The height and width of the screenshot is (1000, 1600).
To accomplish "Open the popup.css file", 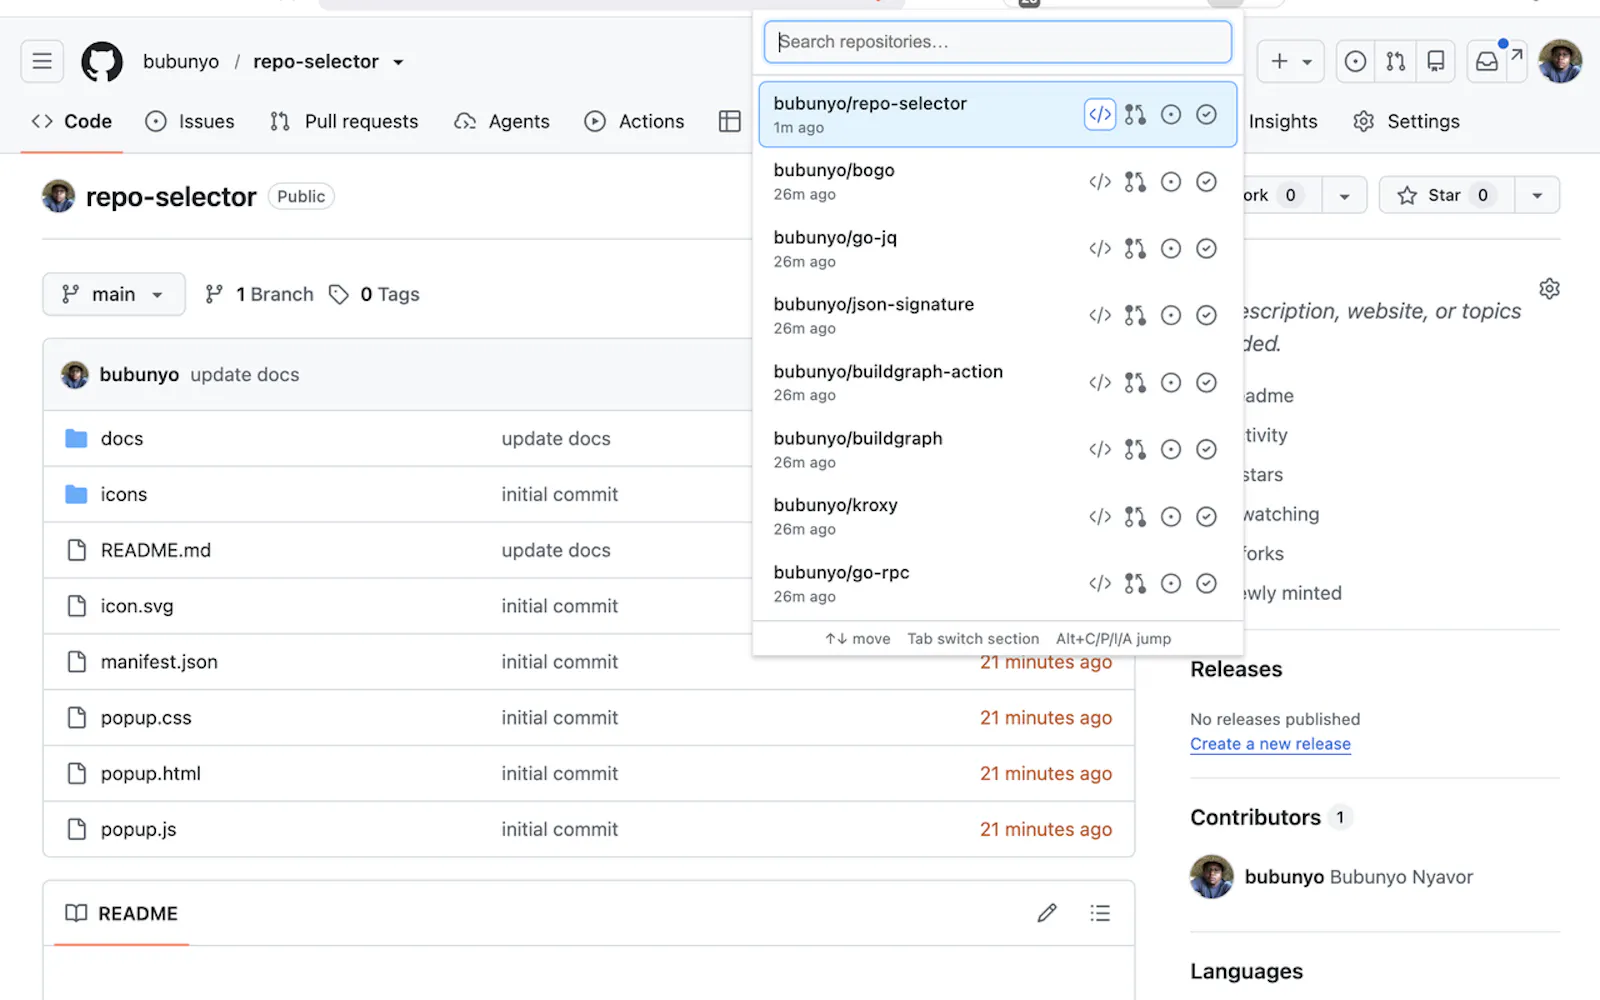I will [146, 718].
